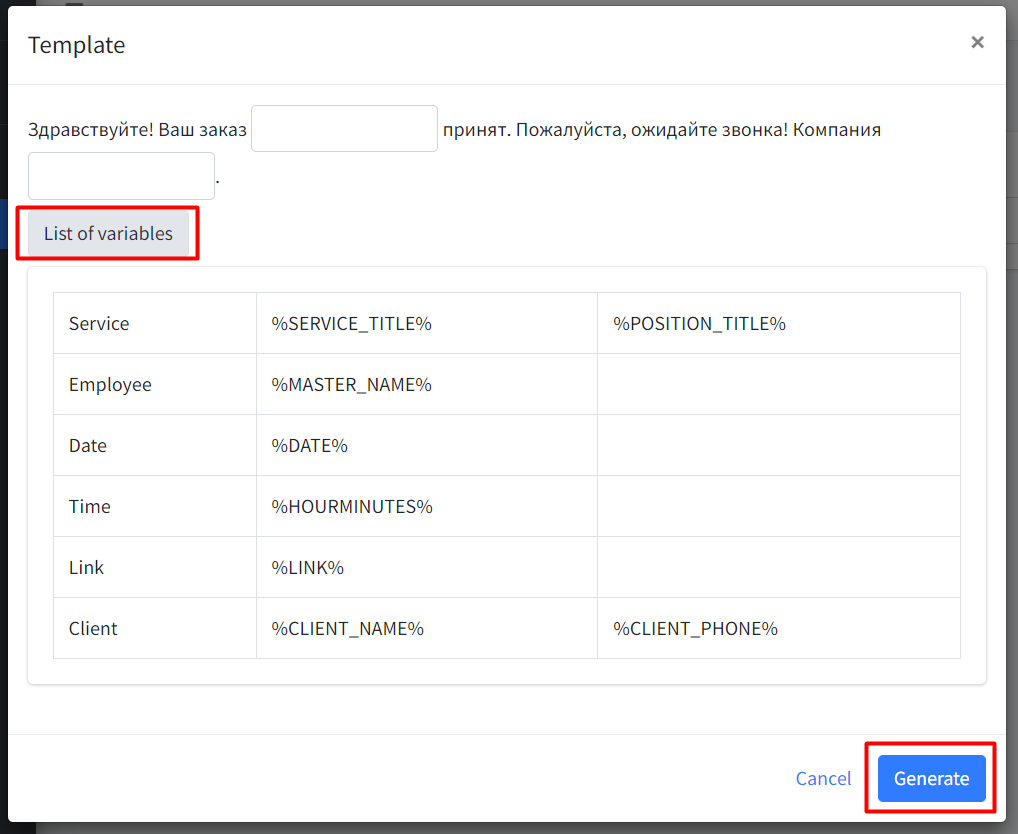The height and width of the screenshot is (834, 1018).
Task: Pick the %CLIENT_PHONE% variable
Action: 695,629
